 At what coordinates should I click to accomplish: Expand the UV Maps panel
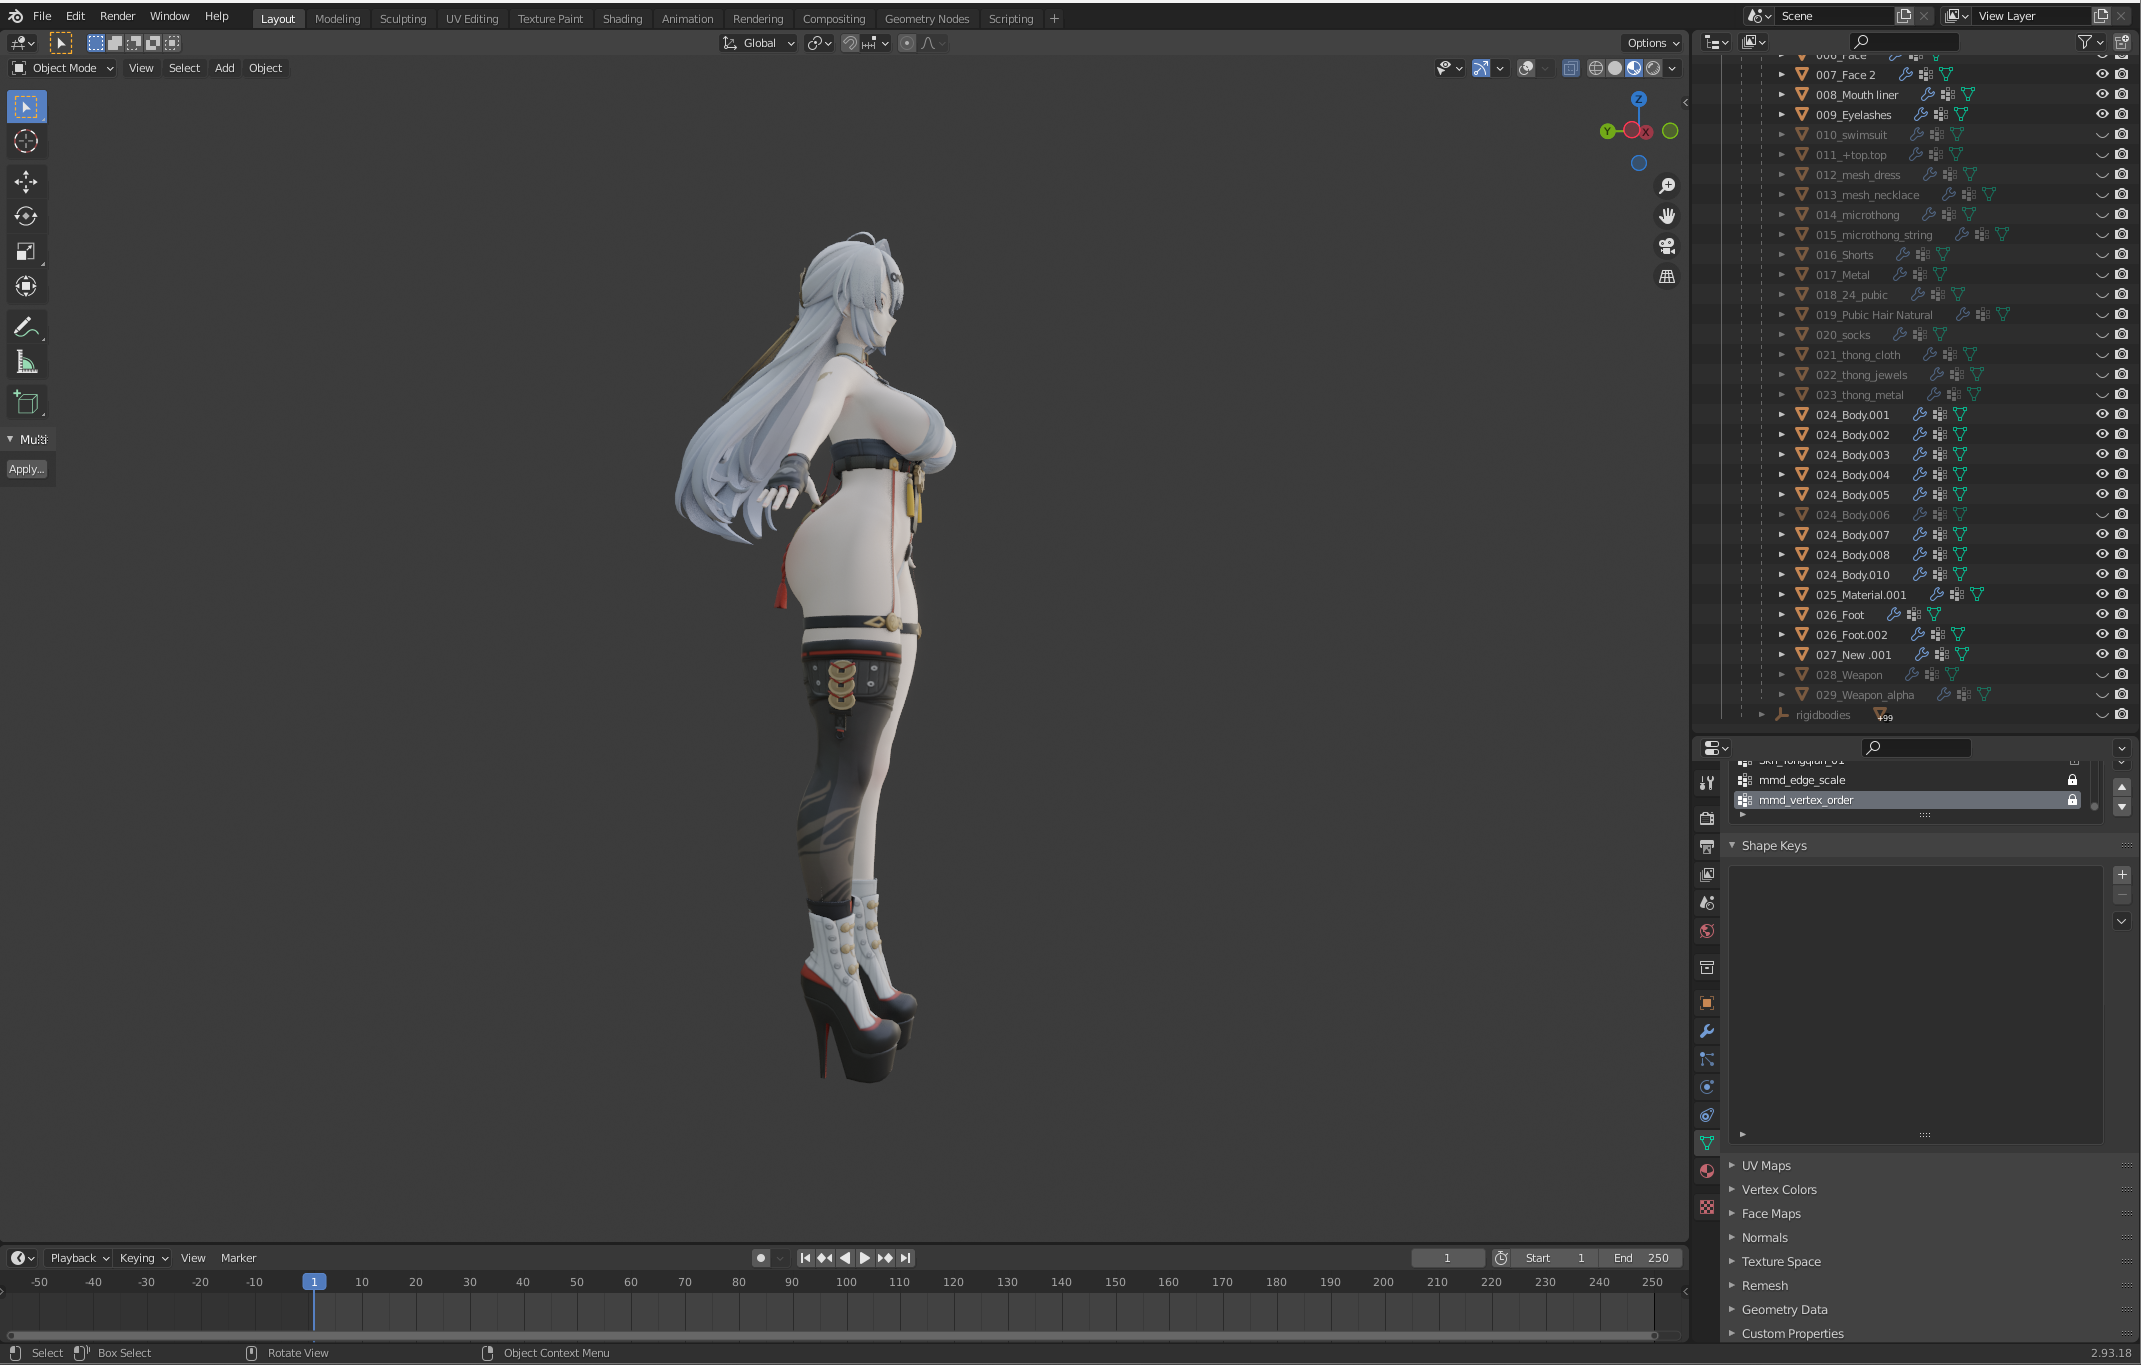tap(1766, 1165)
